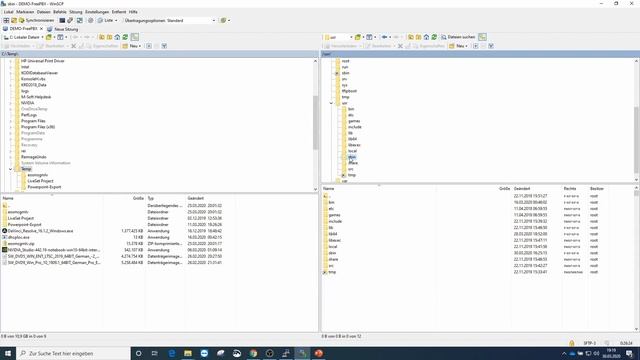Open the terminal console icon
Image resolution: width=640 pixels, height=360 pixels.
(62, 20)
